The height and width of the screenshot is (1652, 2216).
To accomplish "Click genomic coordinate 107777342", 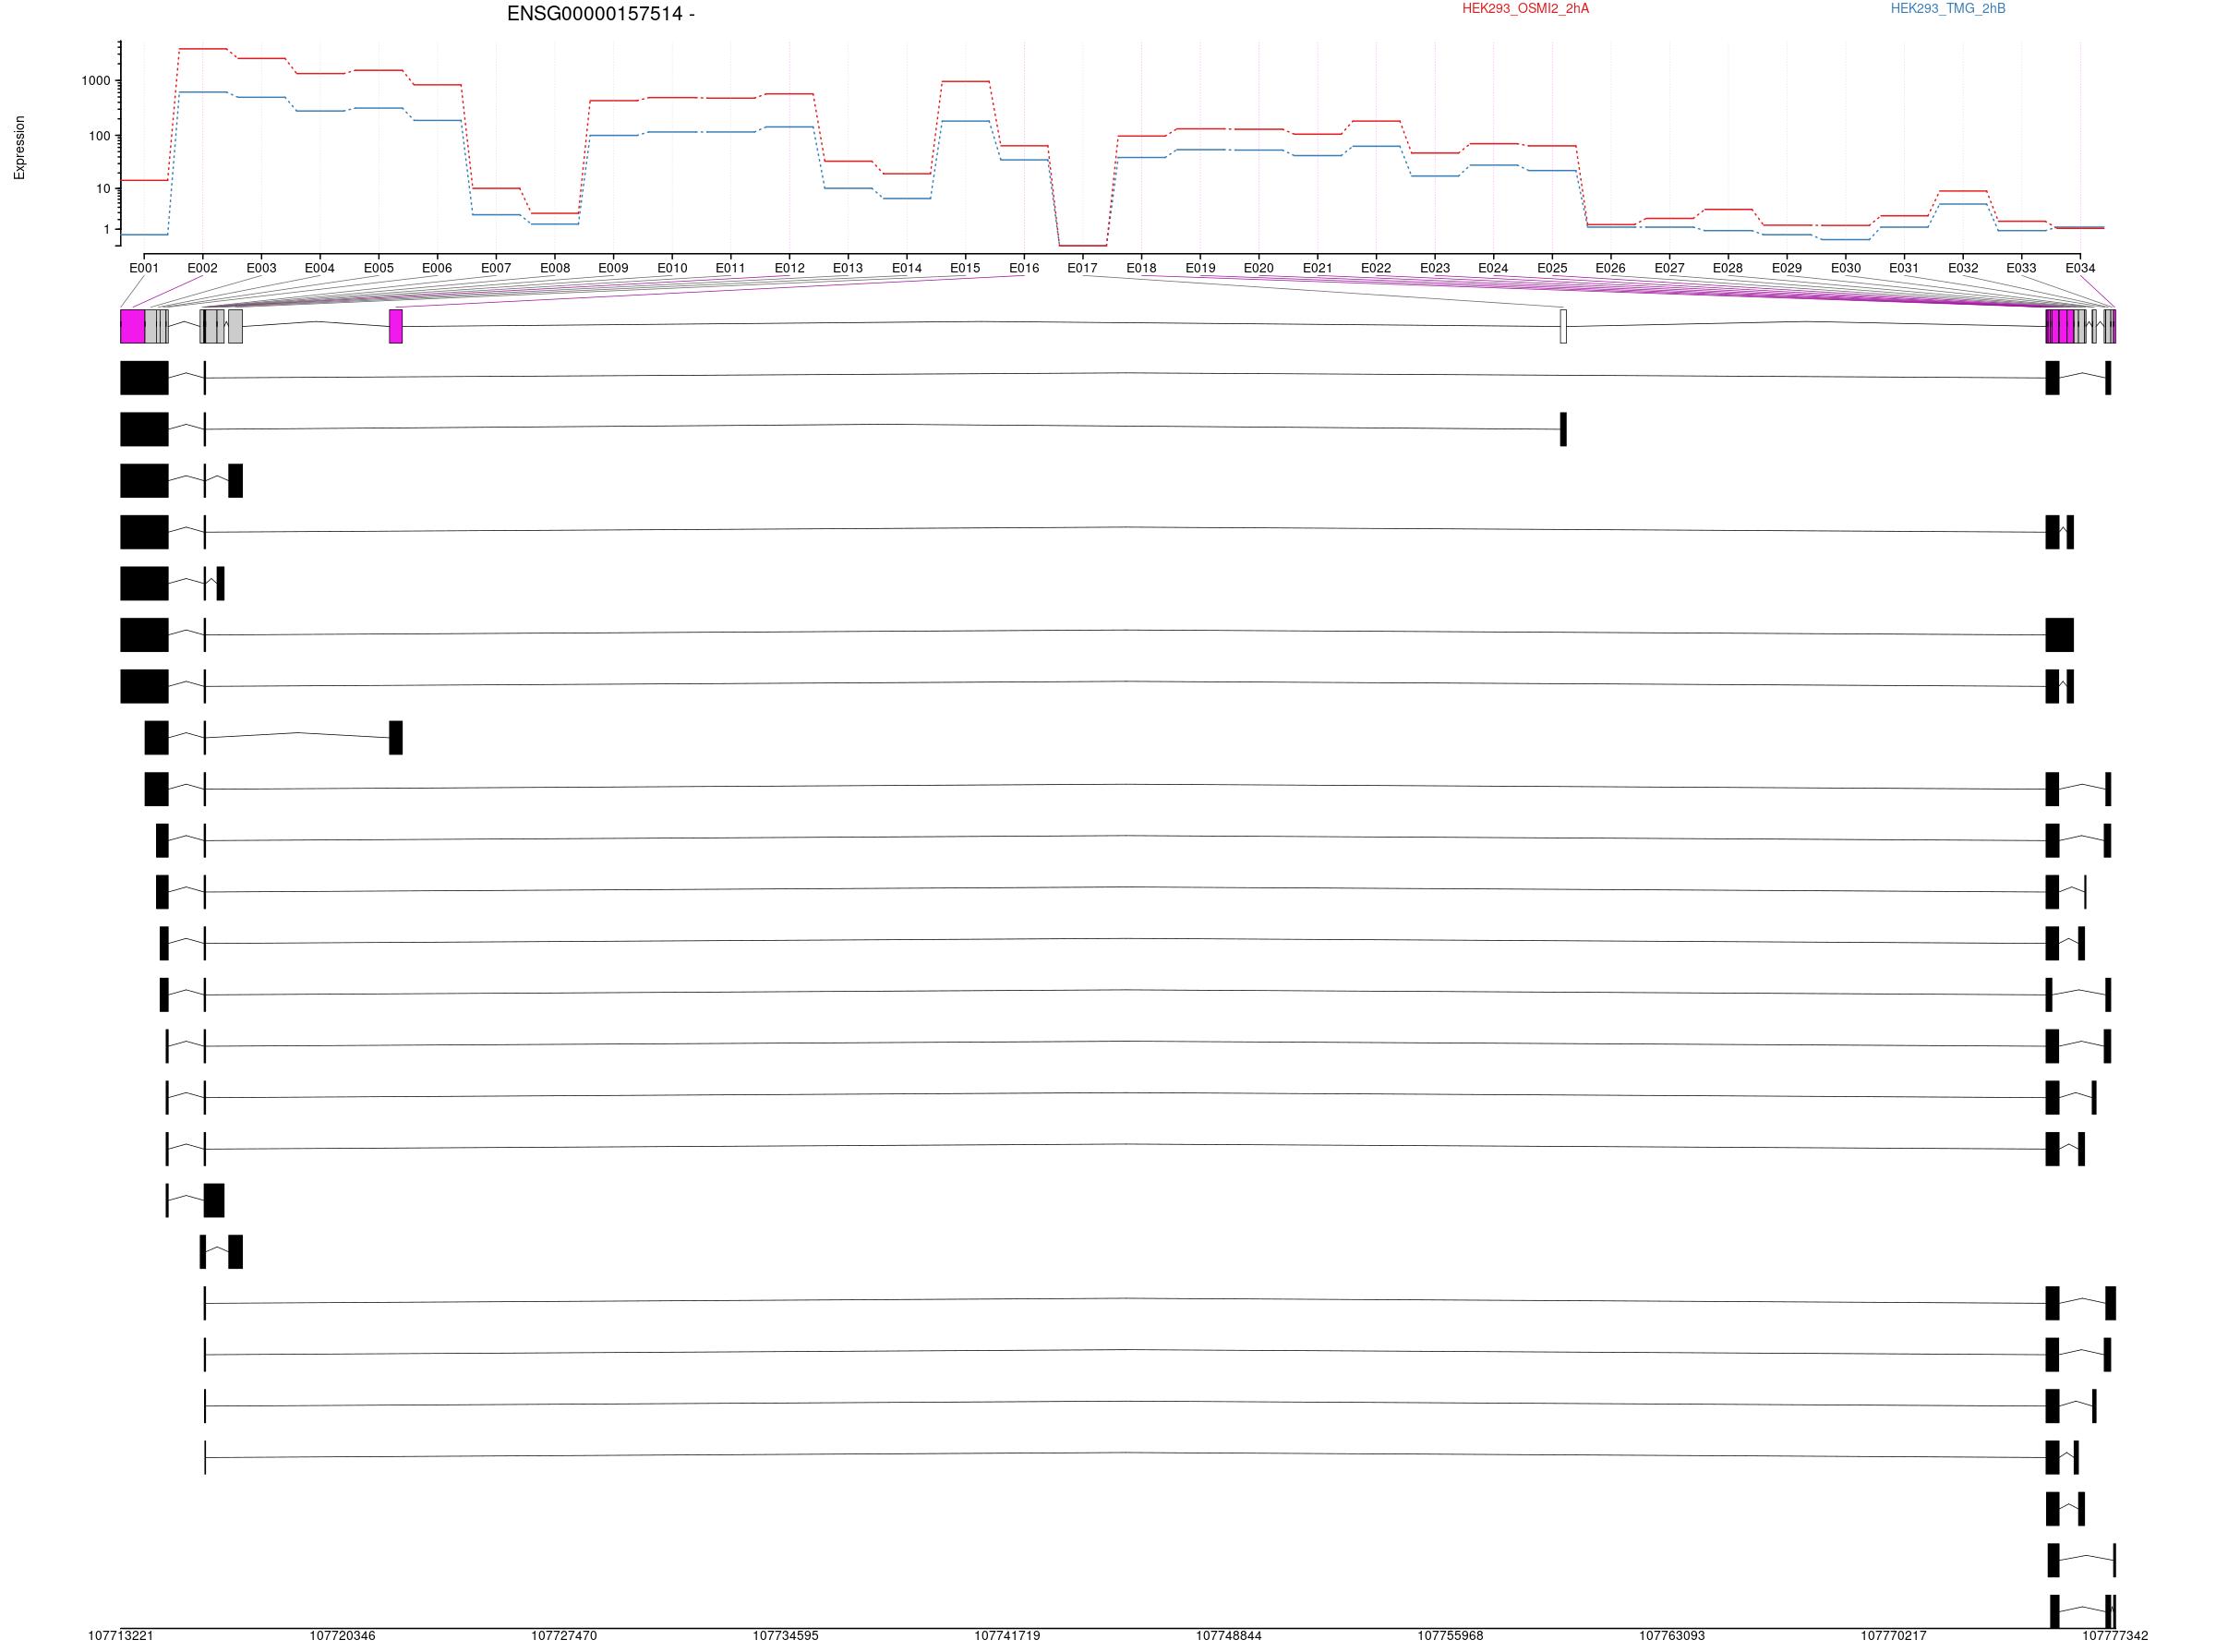I will click(x=2115, y=1636).
